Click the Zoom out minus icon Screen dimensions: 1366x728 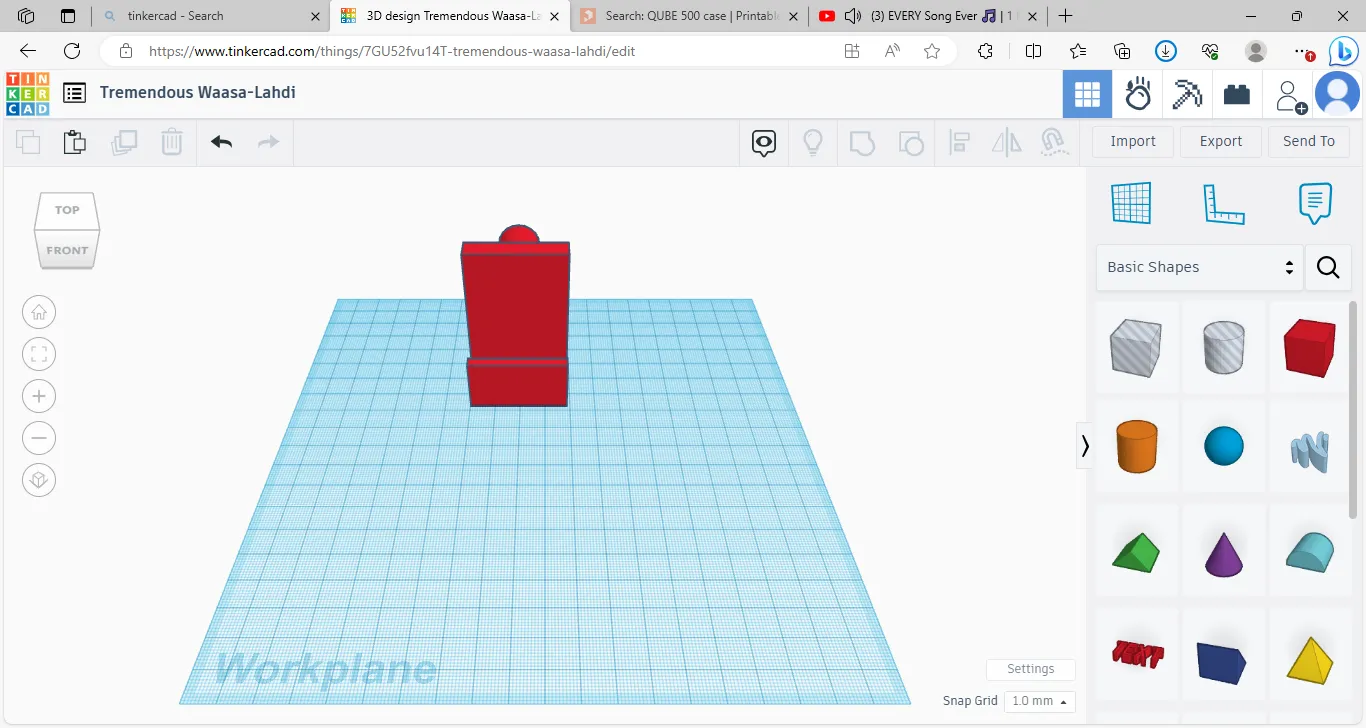39,438
